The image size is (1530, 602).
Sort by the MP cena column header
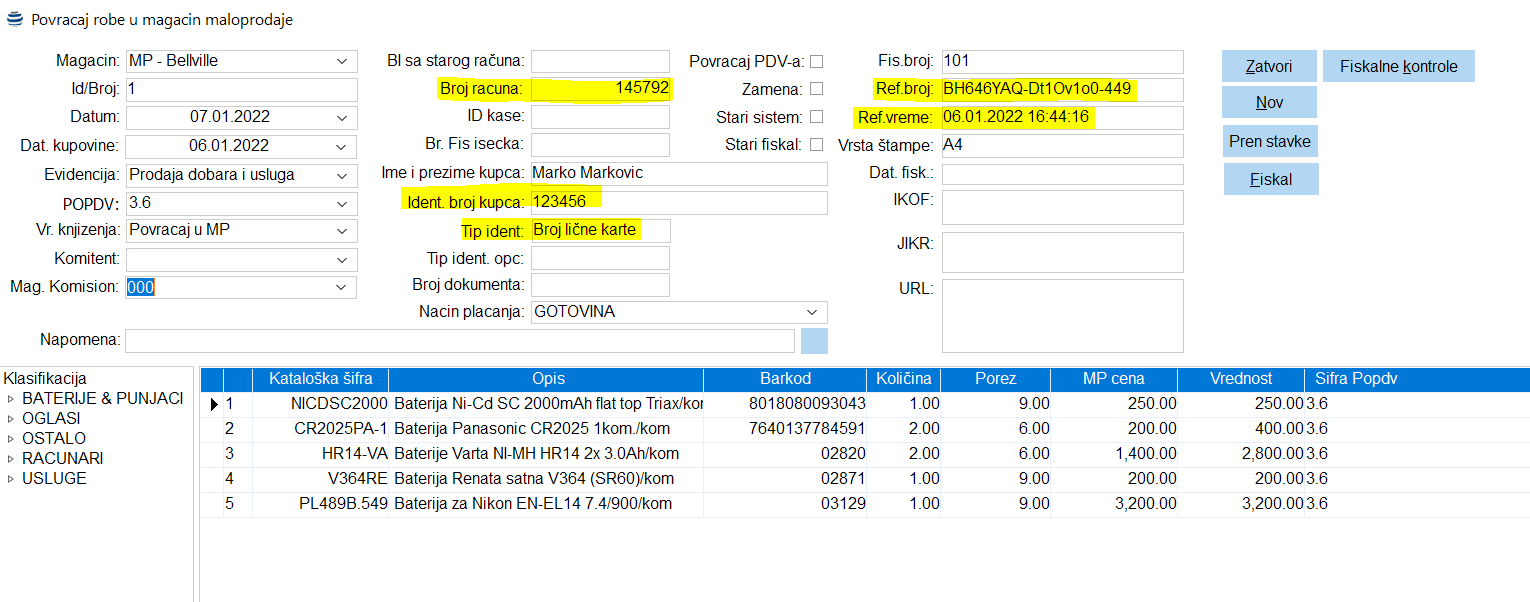(1113, 379)
